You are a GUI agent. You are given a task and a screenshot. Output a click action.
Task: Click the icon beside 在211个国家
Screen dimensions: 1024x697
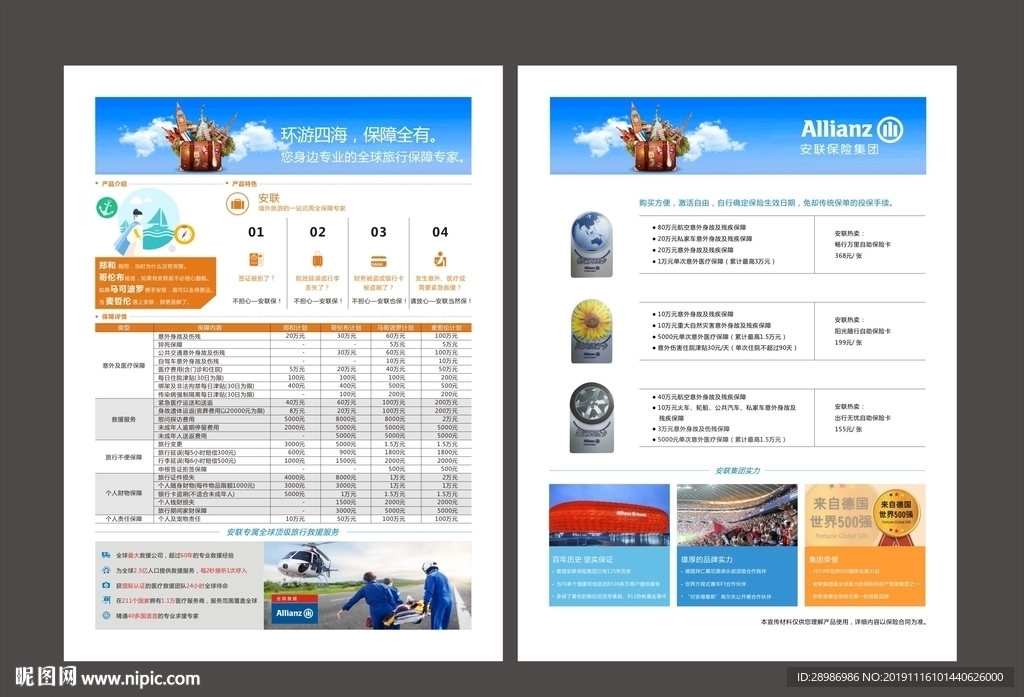[x=106, y=600]
